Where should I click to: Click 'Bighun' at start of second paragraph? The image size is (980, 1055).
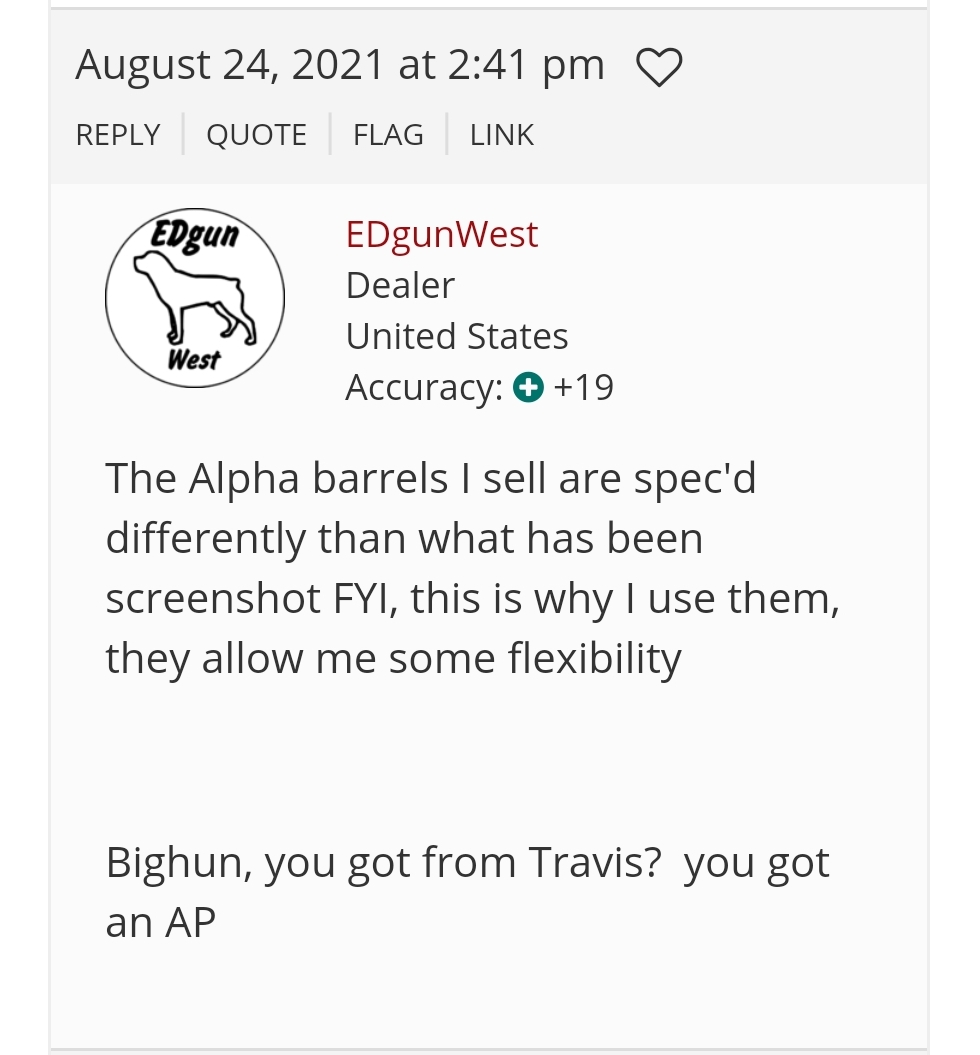click(x=178, y=863)
